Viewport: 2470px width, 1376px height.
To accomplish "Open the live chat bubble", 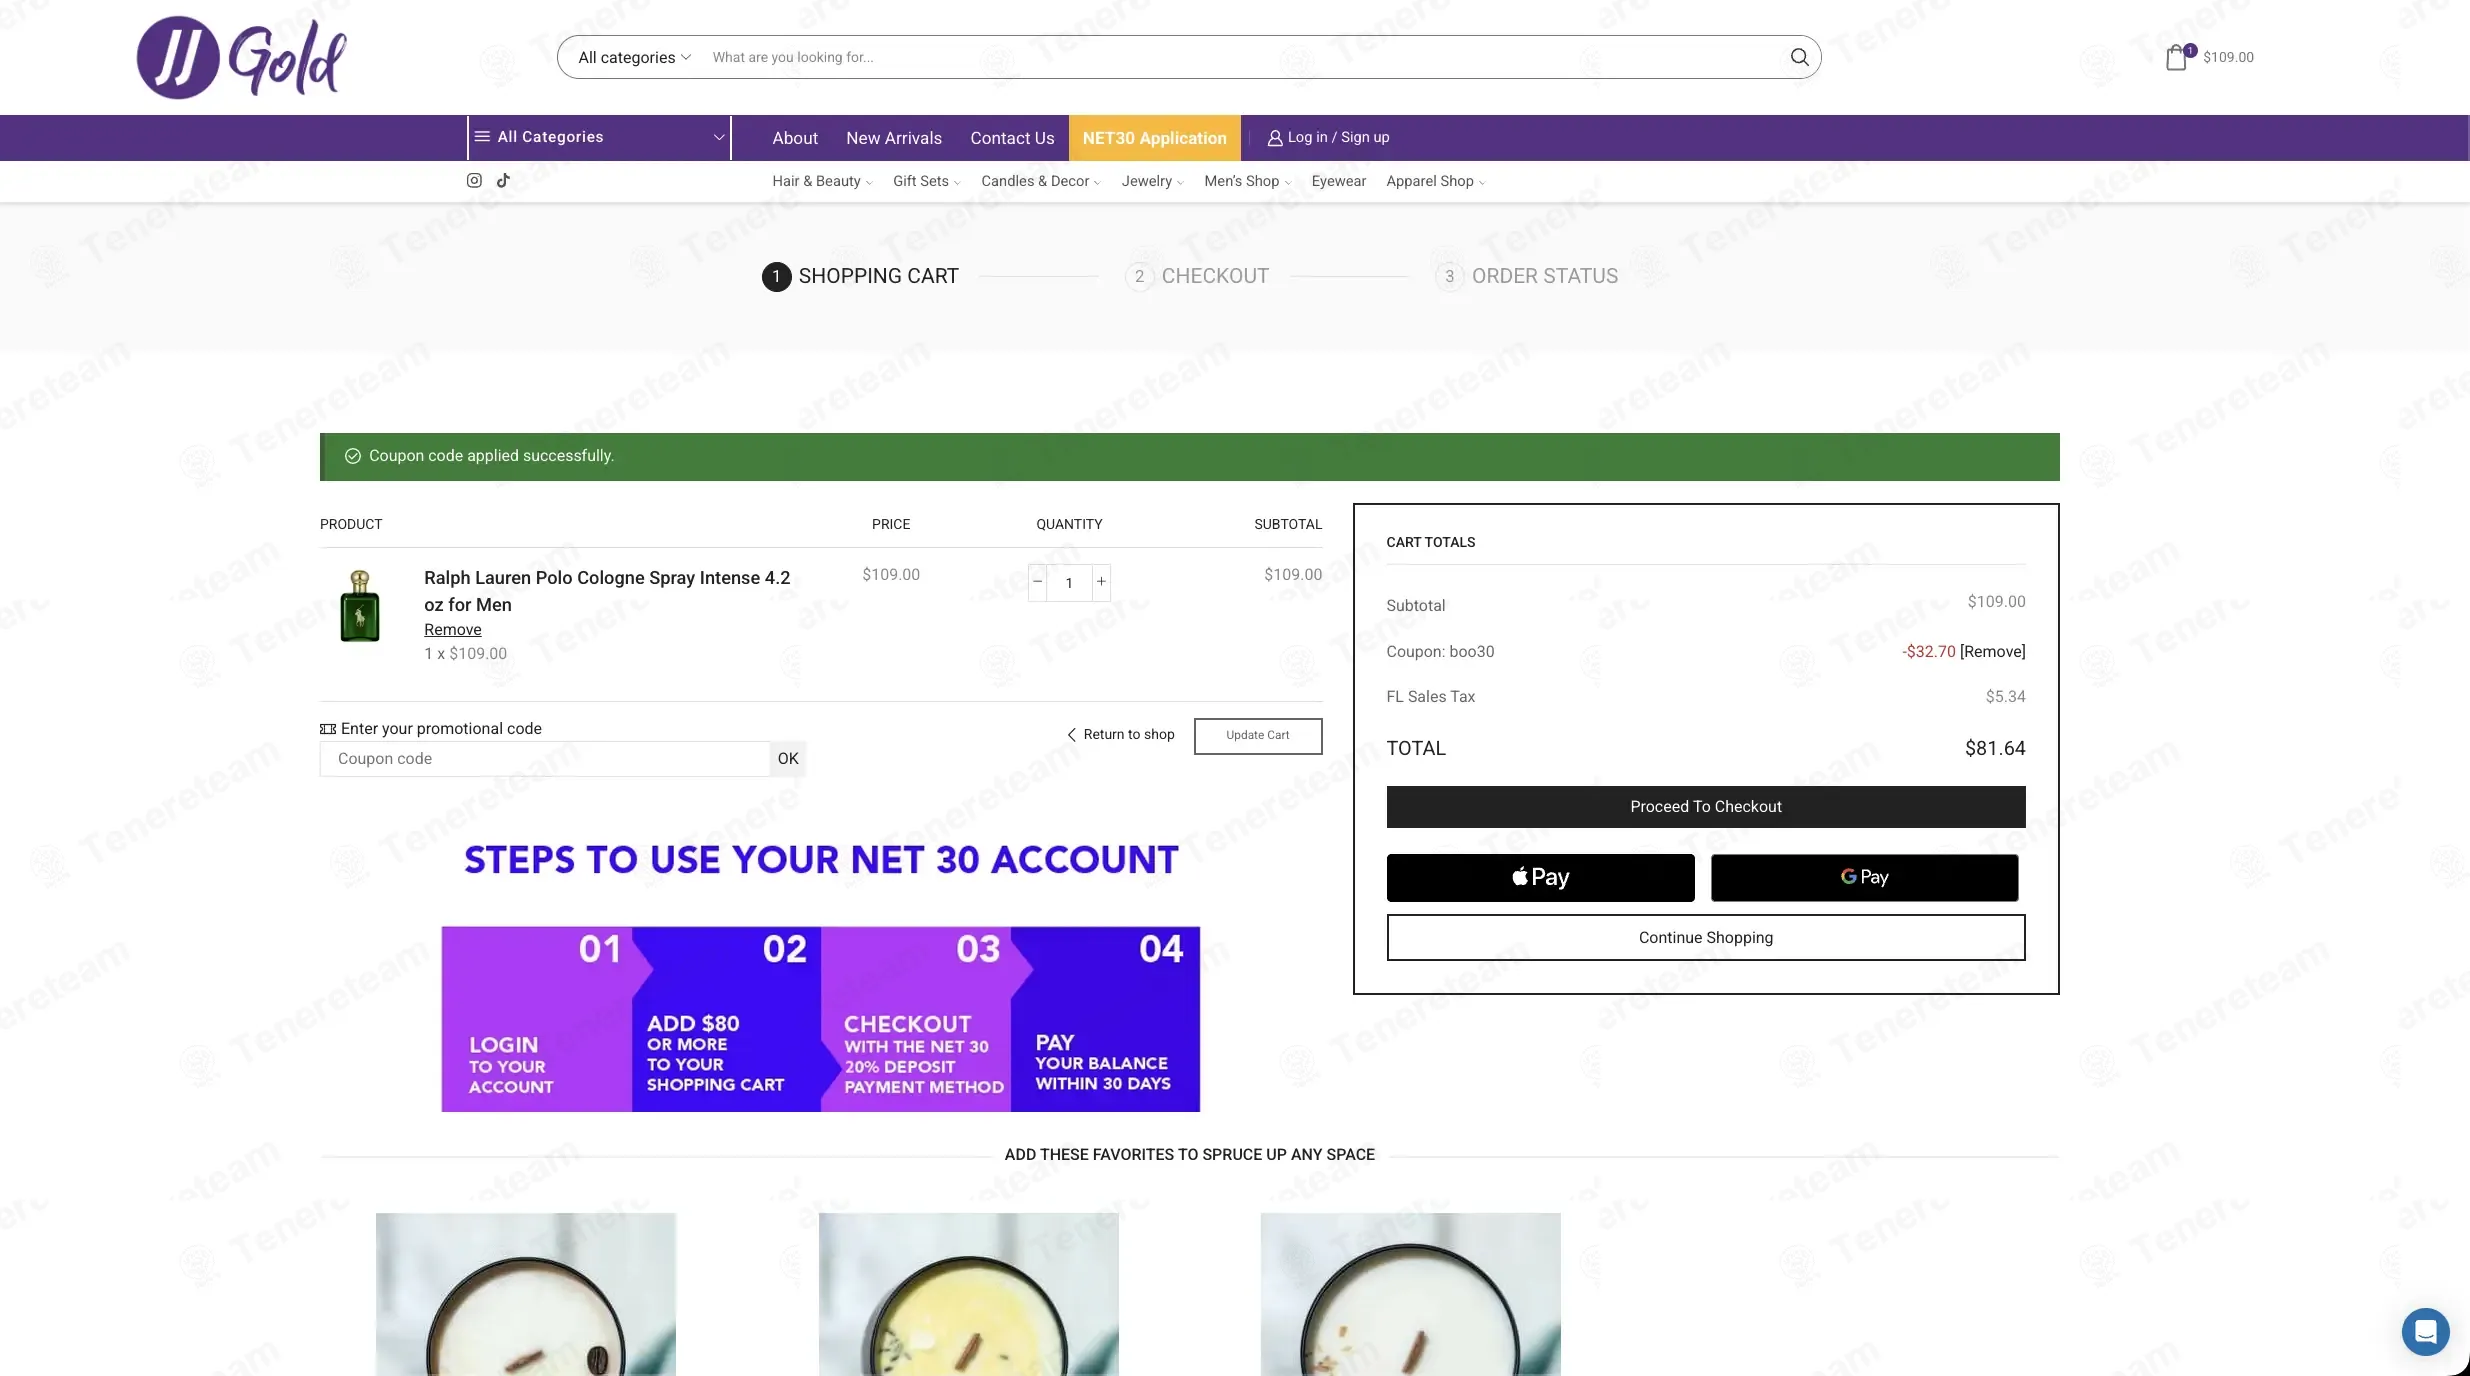I will click(2425, 1332).
